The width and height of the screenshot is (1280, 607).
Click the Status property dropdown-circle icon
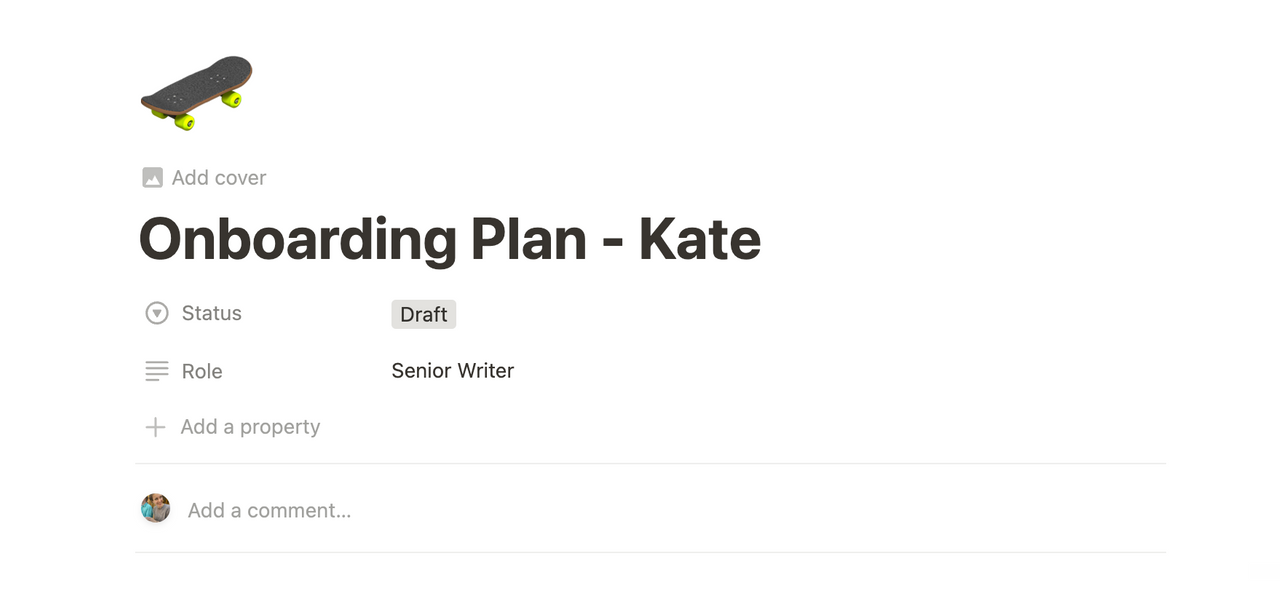coord(157,313)
